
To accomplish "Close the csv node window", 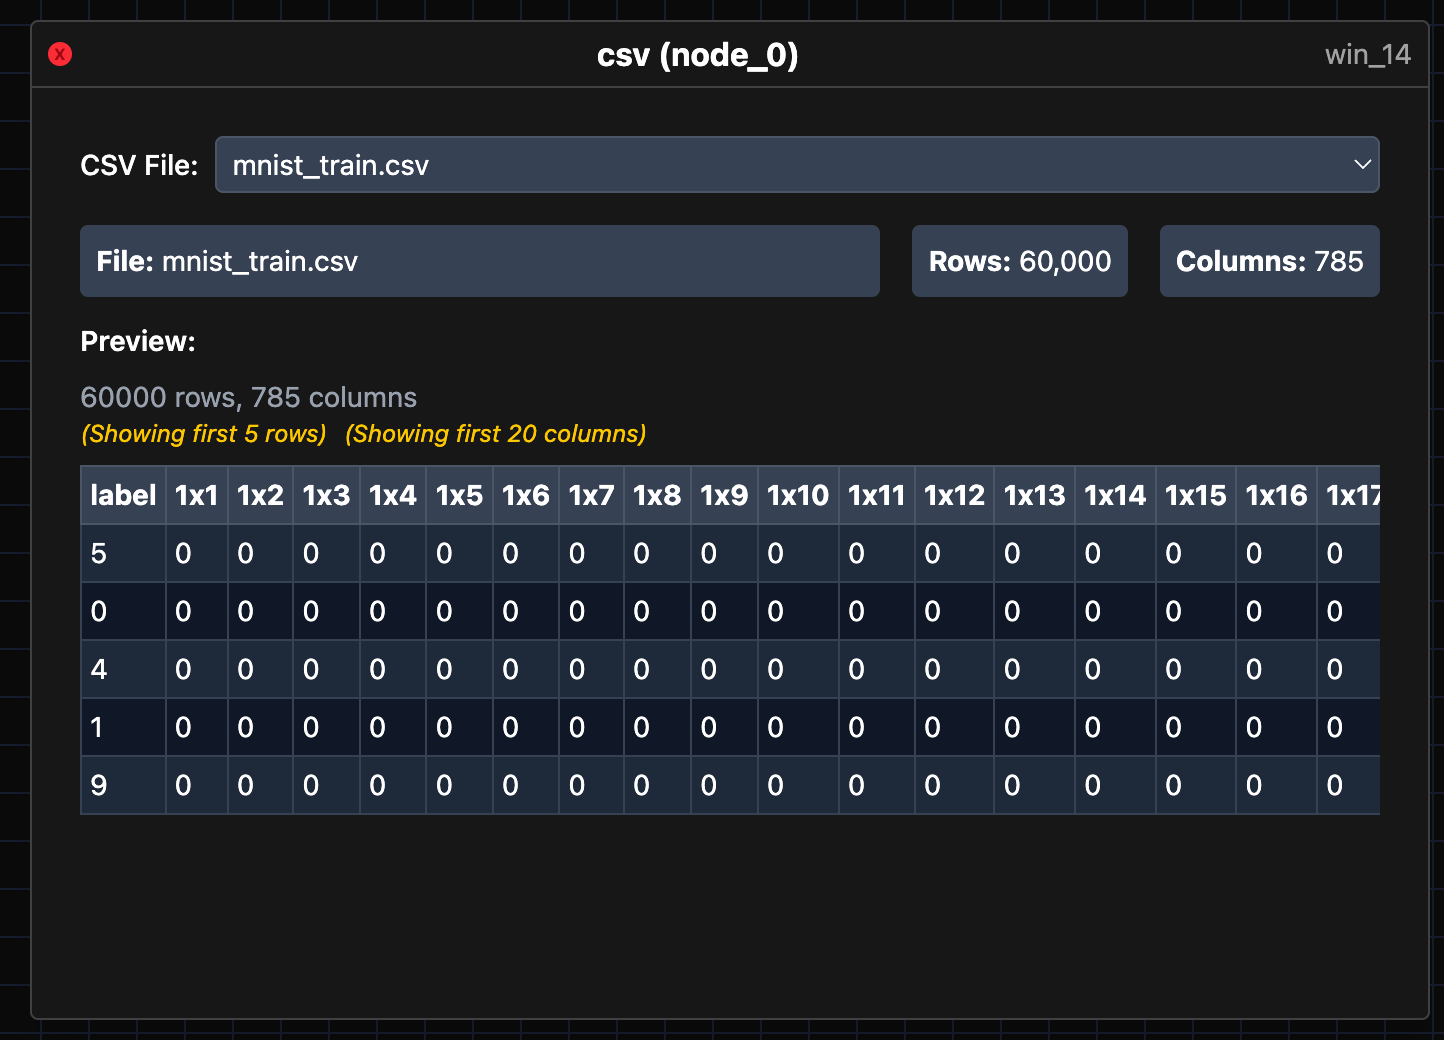I will pyautogui.click(x=60, y=54).
